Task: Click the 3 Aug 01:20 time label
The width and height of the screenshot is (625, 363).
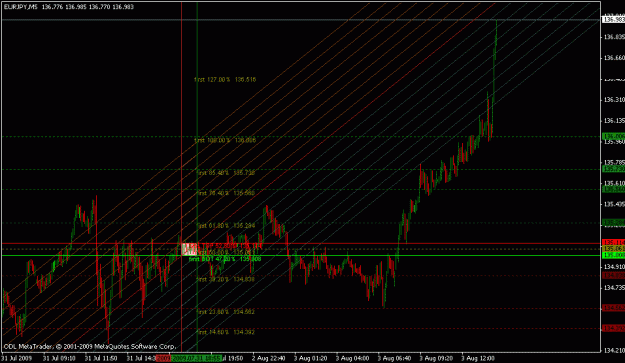Action: click(x=311, y=358)
